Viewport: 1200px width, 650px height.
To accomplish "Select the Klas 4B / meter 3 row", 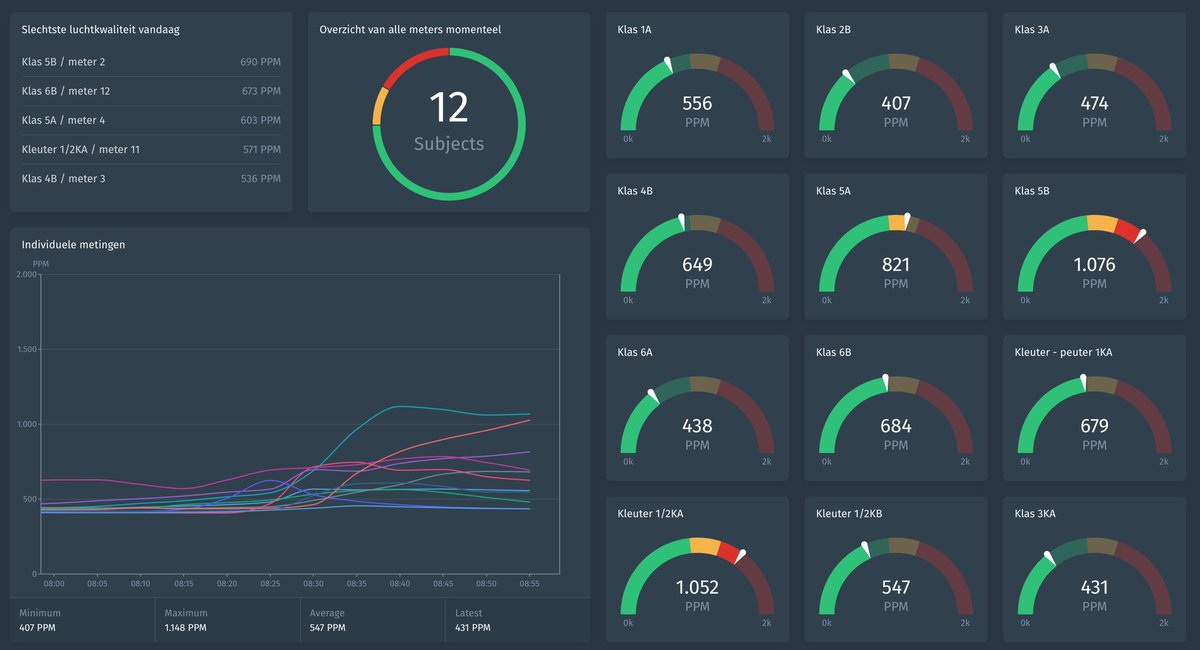I will click(151, 178).
